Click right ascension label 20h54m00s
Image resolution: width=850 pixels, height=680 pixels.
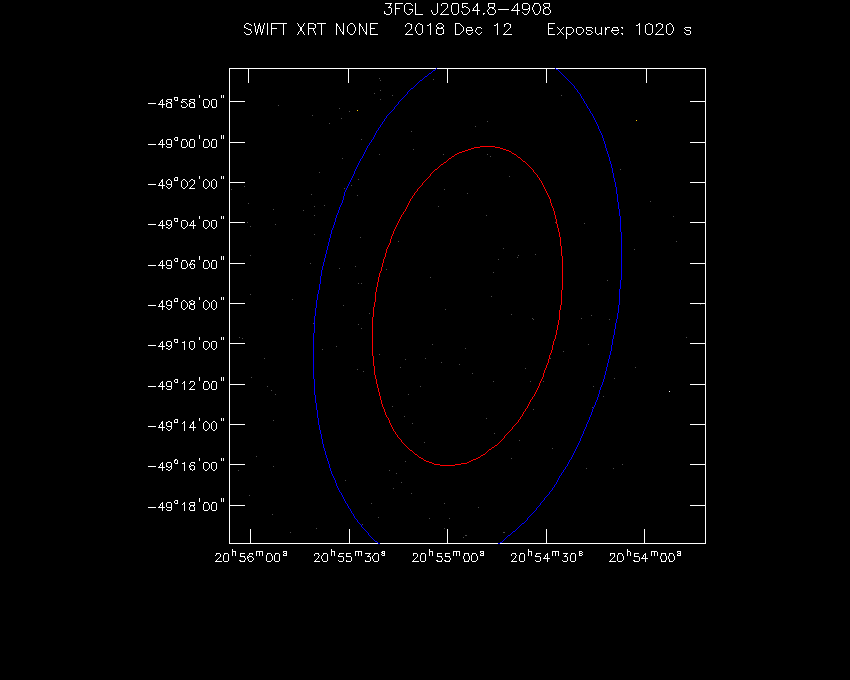coord(645,557)
